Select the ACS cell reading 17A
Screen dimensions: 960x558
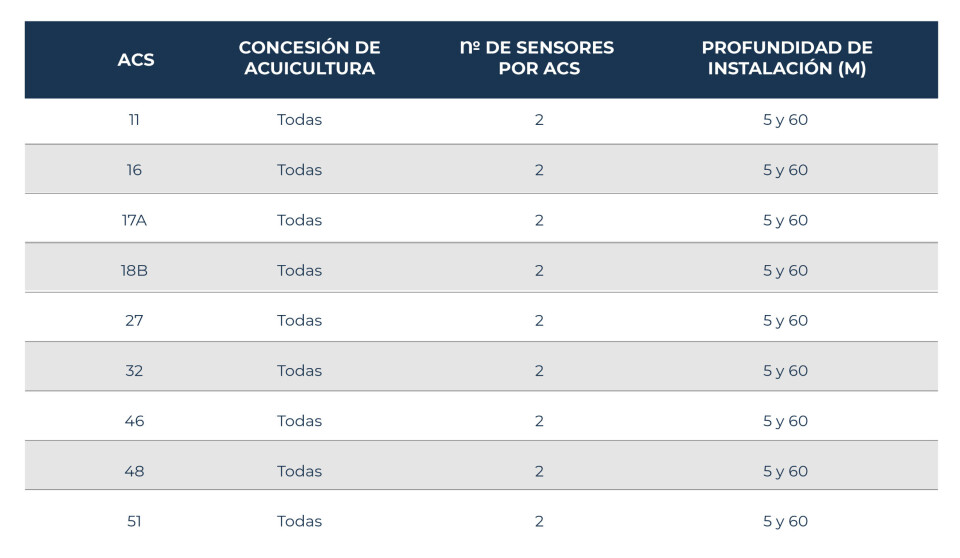(134, 220)
